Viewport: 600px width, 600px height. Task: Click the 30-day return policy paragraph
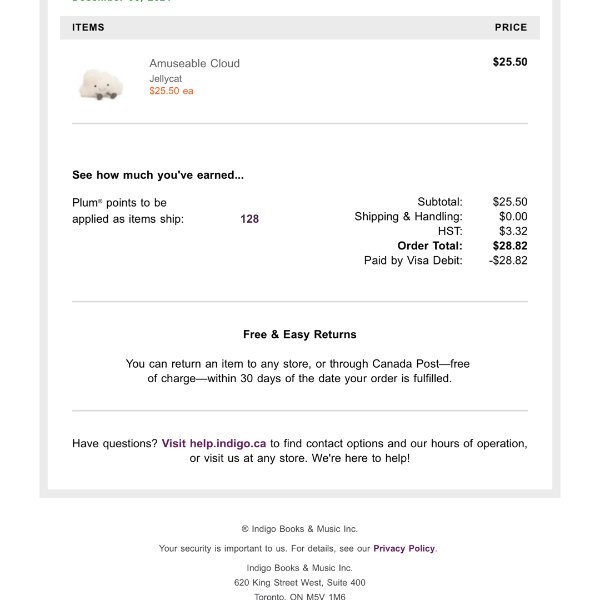pyautogui.click(x=299, y=371)
